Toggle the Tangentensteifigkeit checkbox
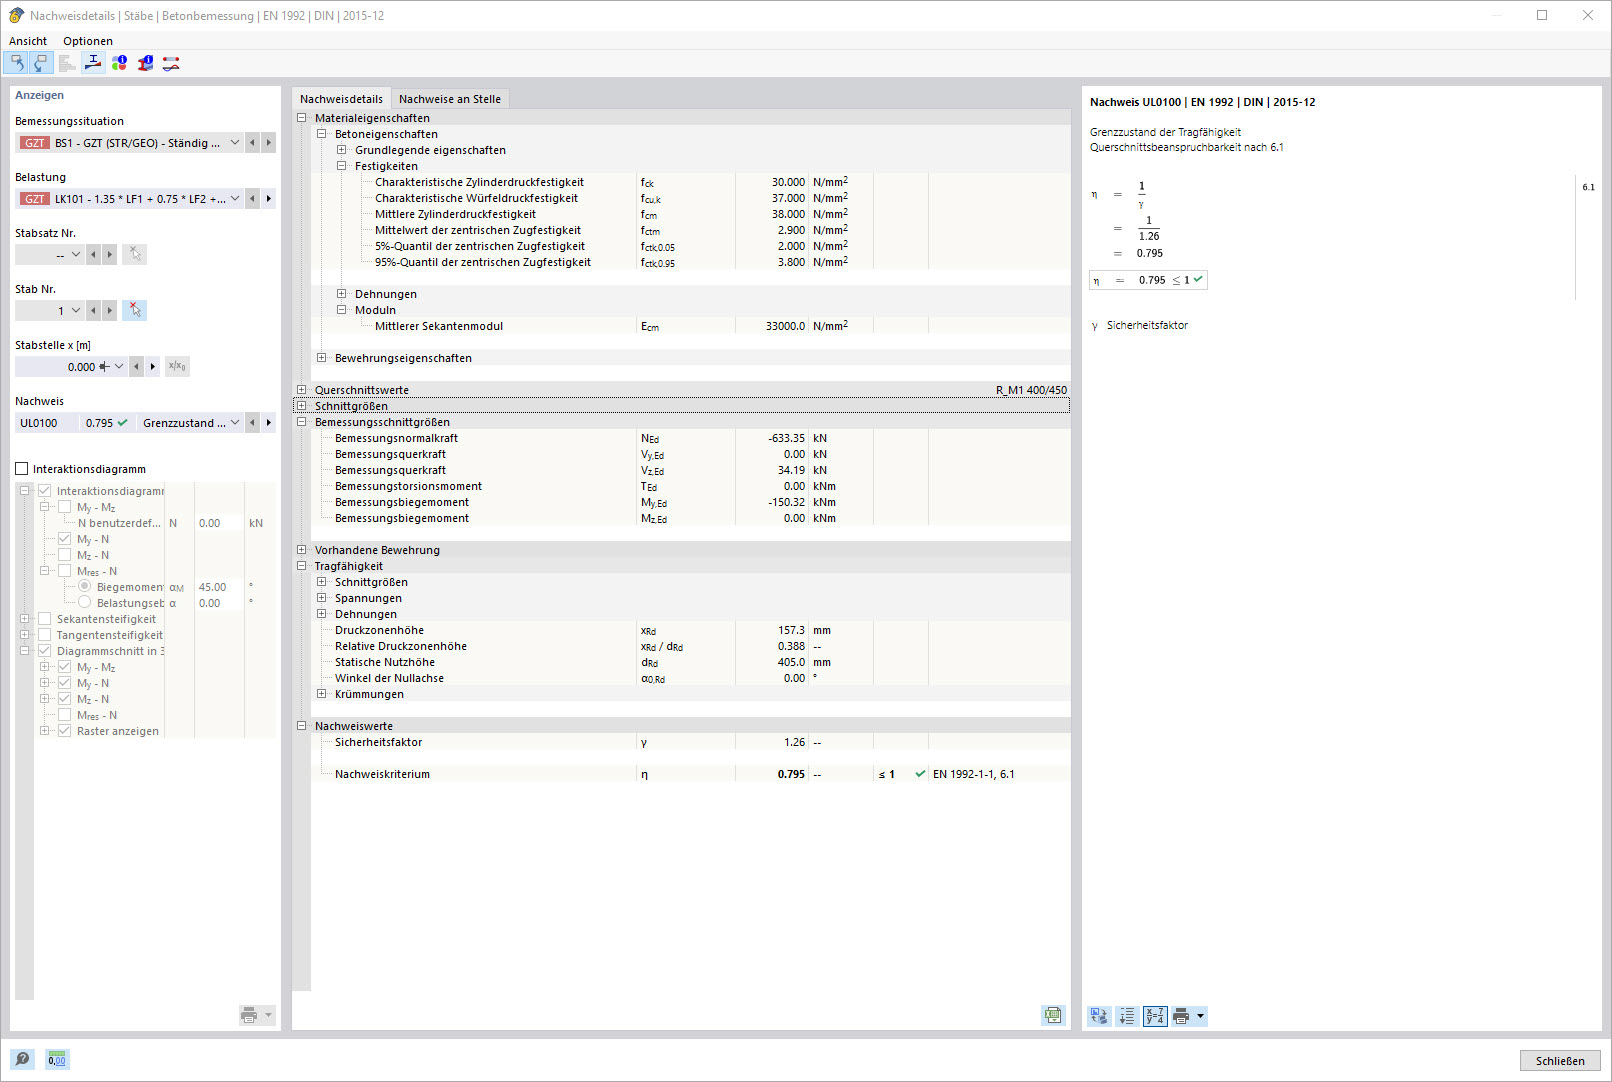Viewport: 1612px width, 1082px height. pos(45,635)
